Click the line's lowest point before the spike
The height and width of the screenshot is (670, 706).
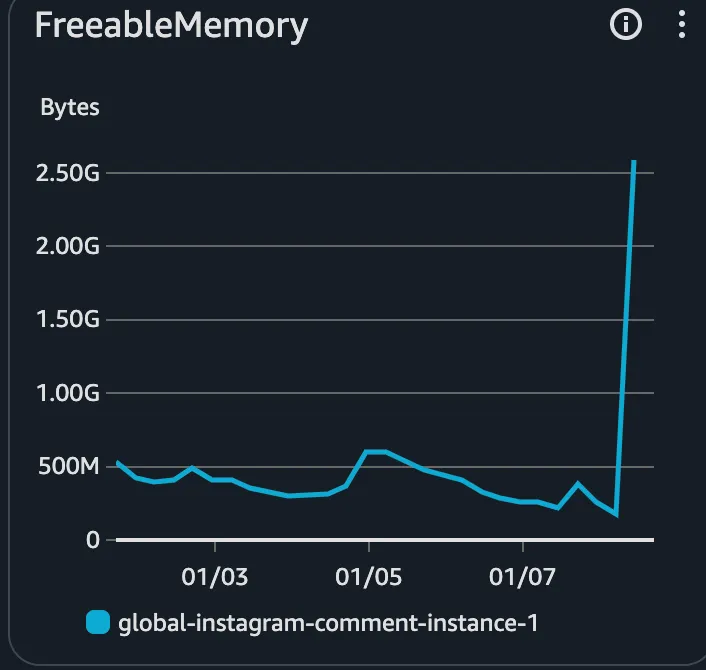click(x=616, y=514)
